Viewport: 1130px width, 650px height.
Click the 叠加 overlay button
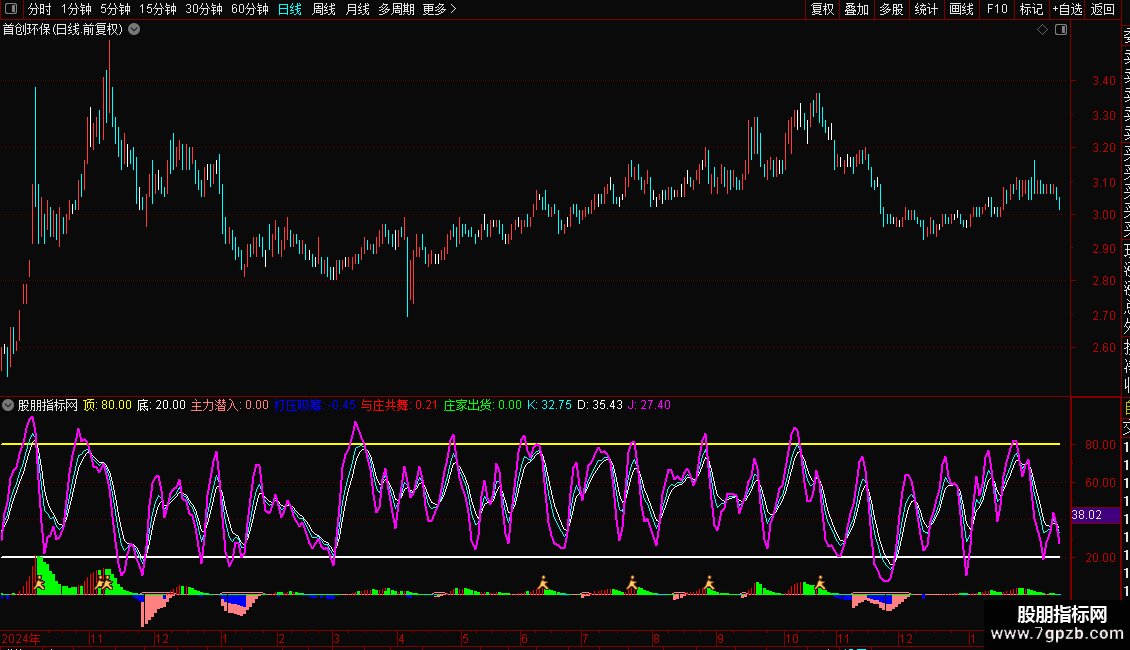tap(856, 9)
